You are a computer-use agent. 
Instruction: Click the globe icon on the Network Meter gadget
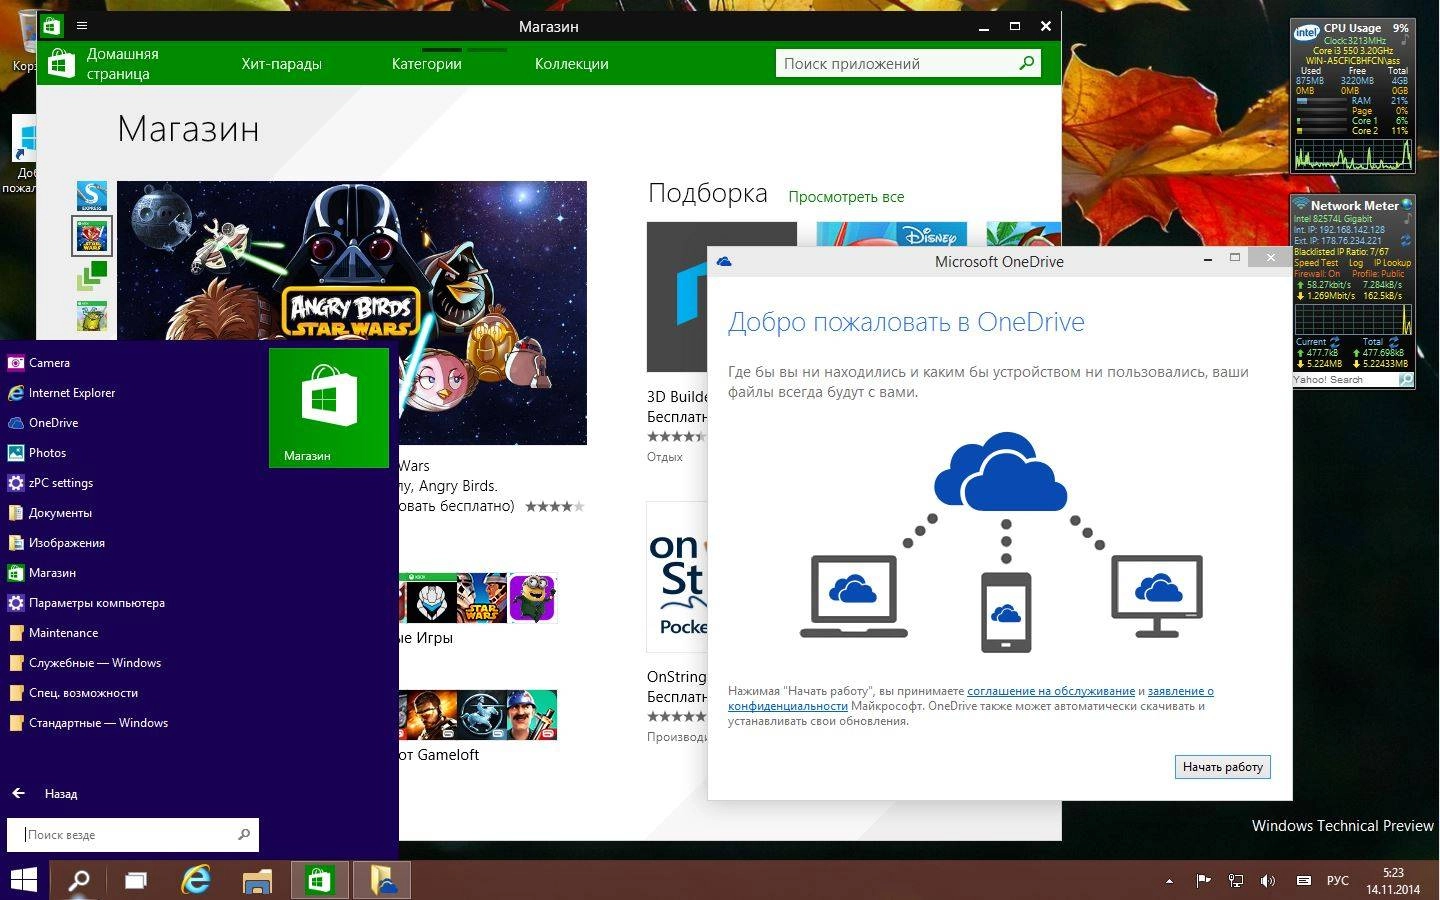1407,205
